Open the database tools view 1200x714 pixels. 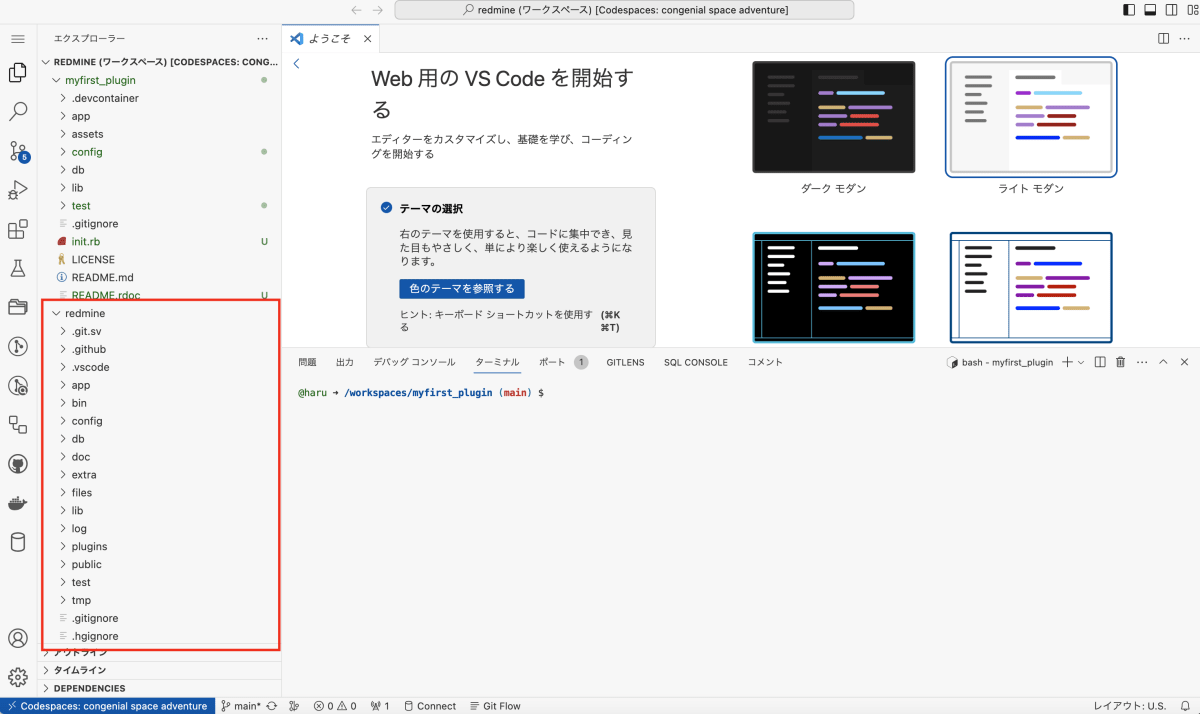tap(16, 540)
